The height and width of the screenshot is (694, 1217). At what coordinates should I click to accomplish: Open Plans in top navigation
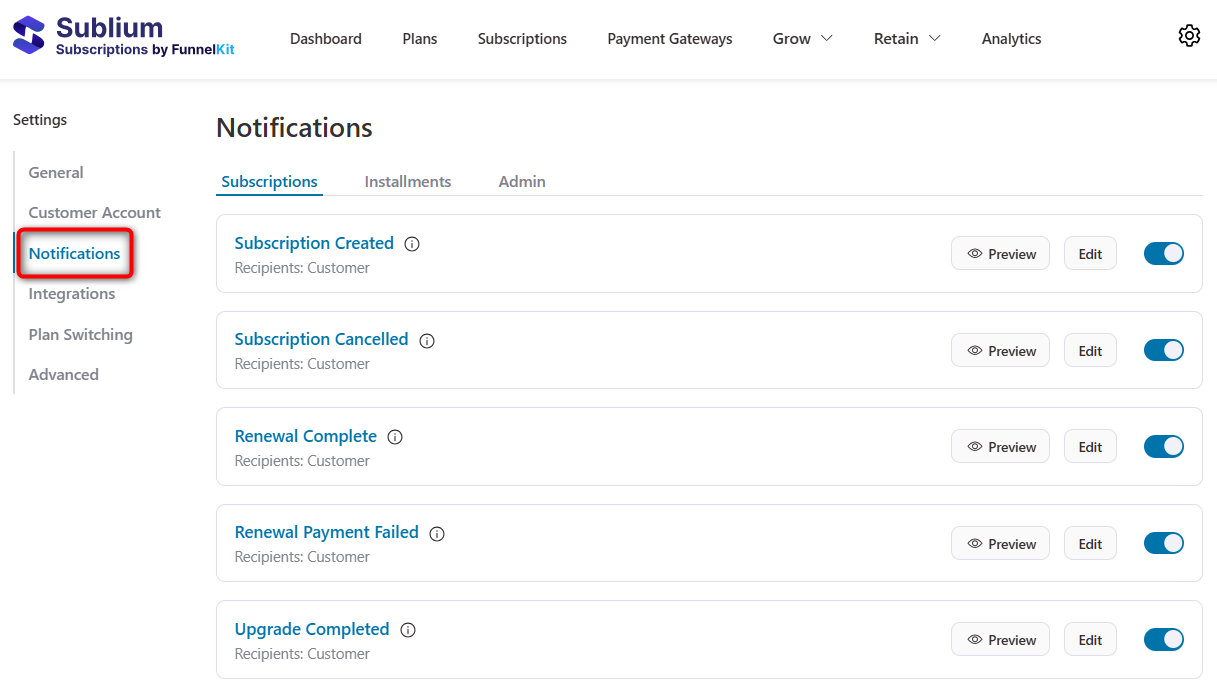pyautogui.click(x=420, y=39)
